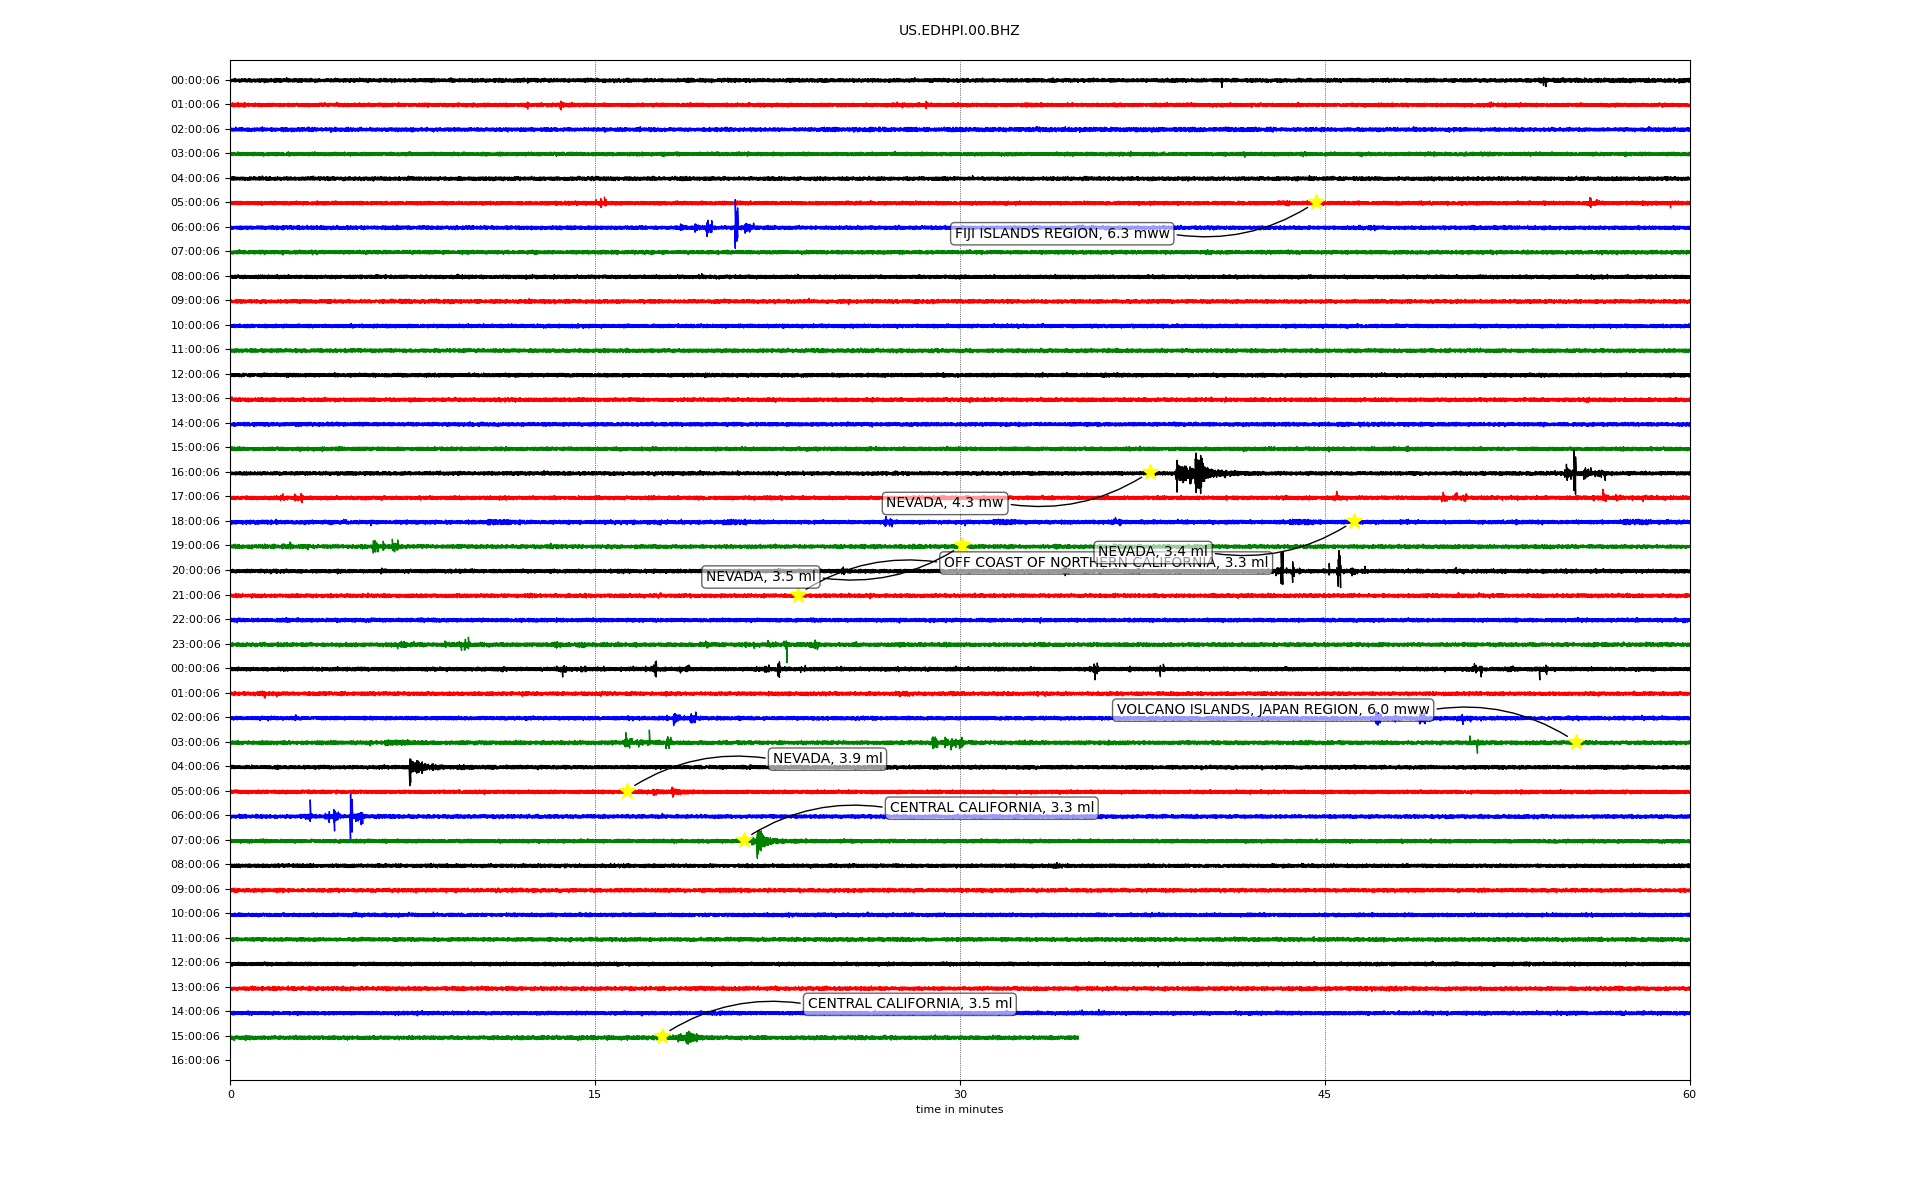Click the NEVADA, 3.9 ml annotation box
The height and width of the screenshot is (1200, 1920).
[827, 759]
